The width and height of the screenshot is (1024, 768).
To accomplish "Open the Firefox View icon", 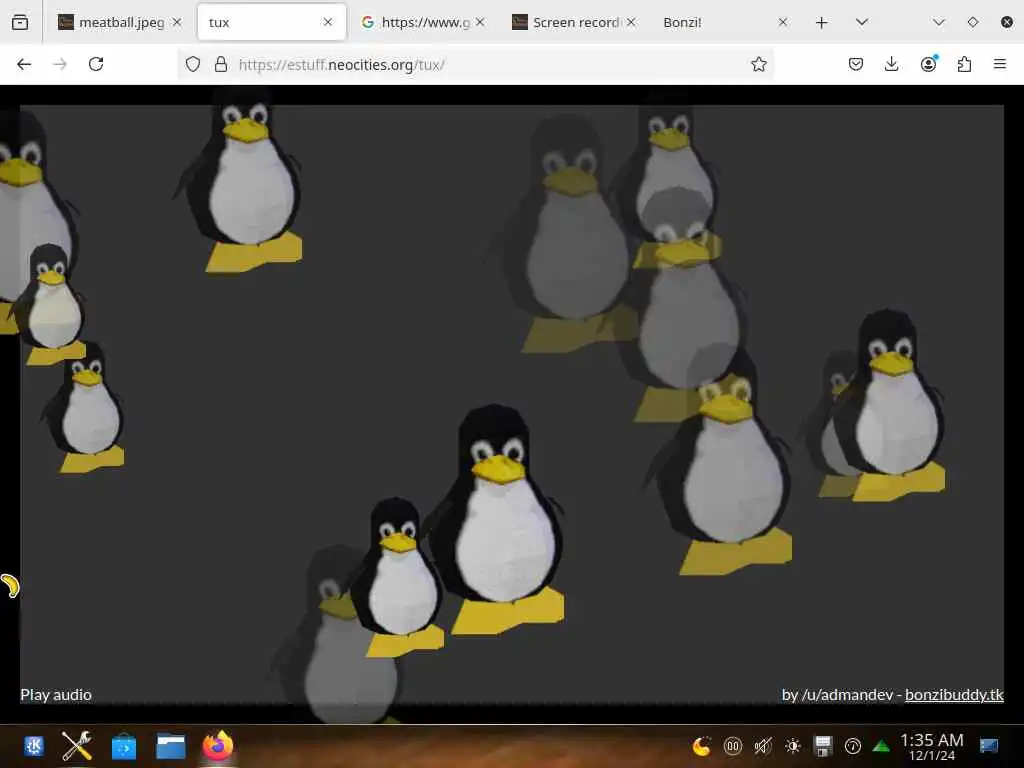I will tap(20, 22).
